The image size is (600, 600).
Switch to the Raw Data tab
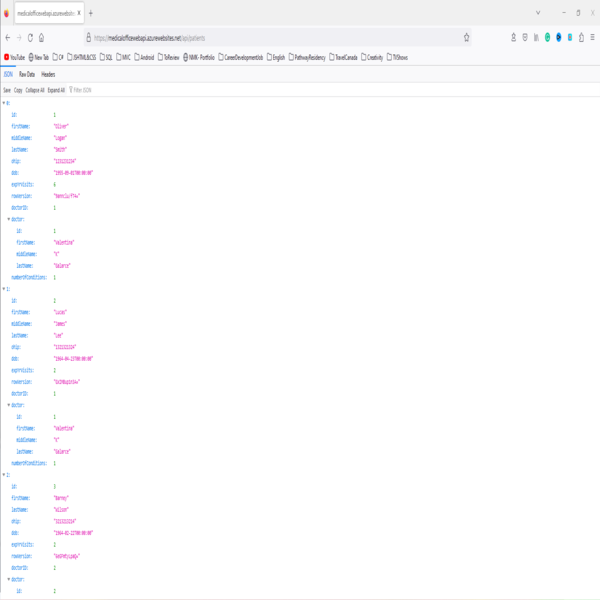click(27, 74)
